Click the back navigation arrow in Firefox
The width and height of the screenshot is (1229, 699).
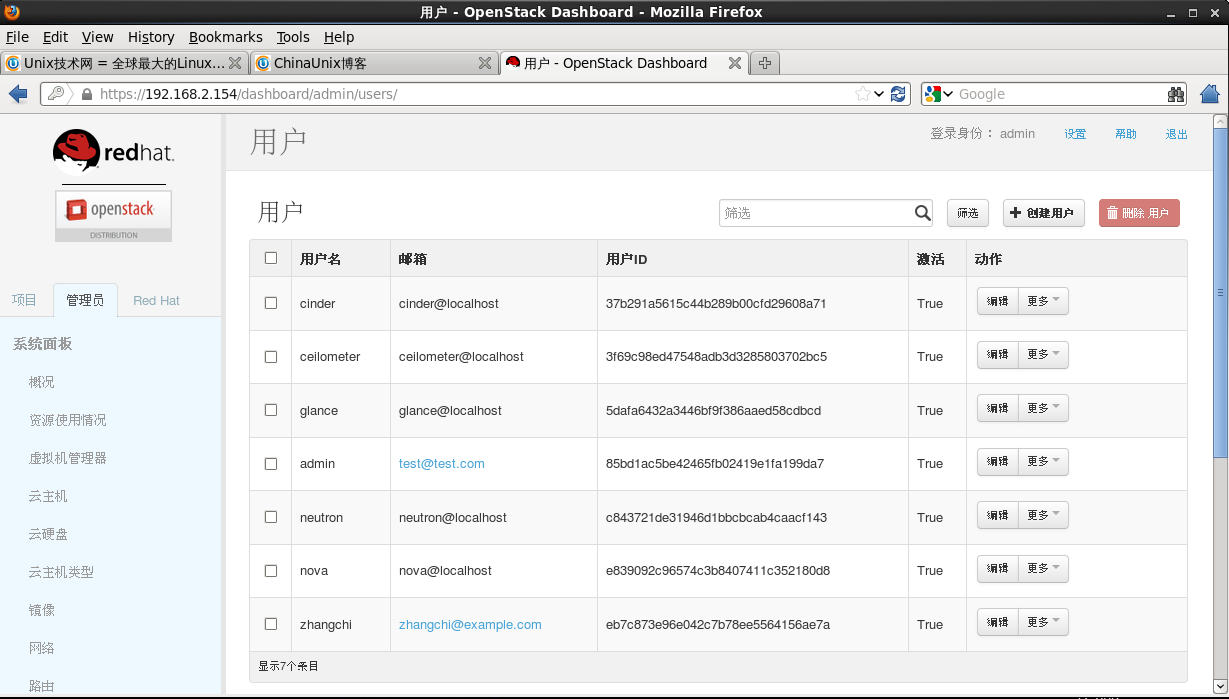click(17, 93)
